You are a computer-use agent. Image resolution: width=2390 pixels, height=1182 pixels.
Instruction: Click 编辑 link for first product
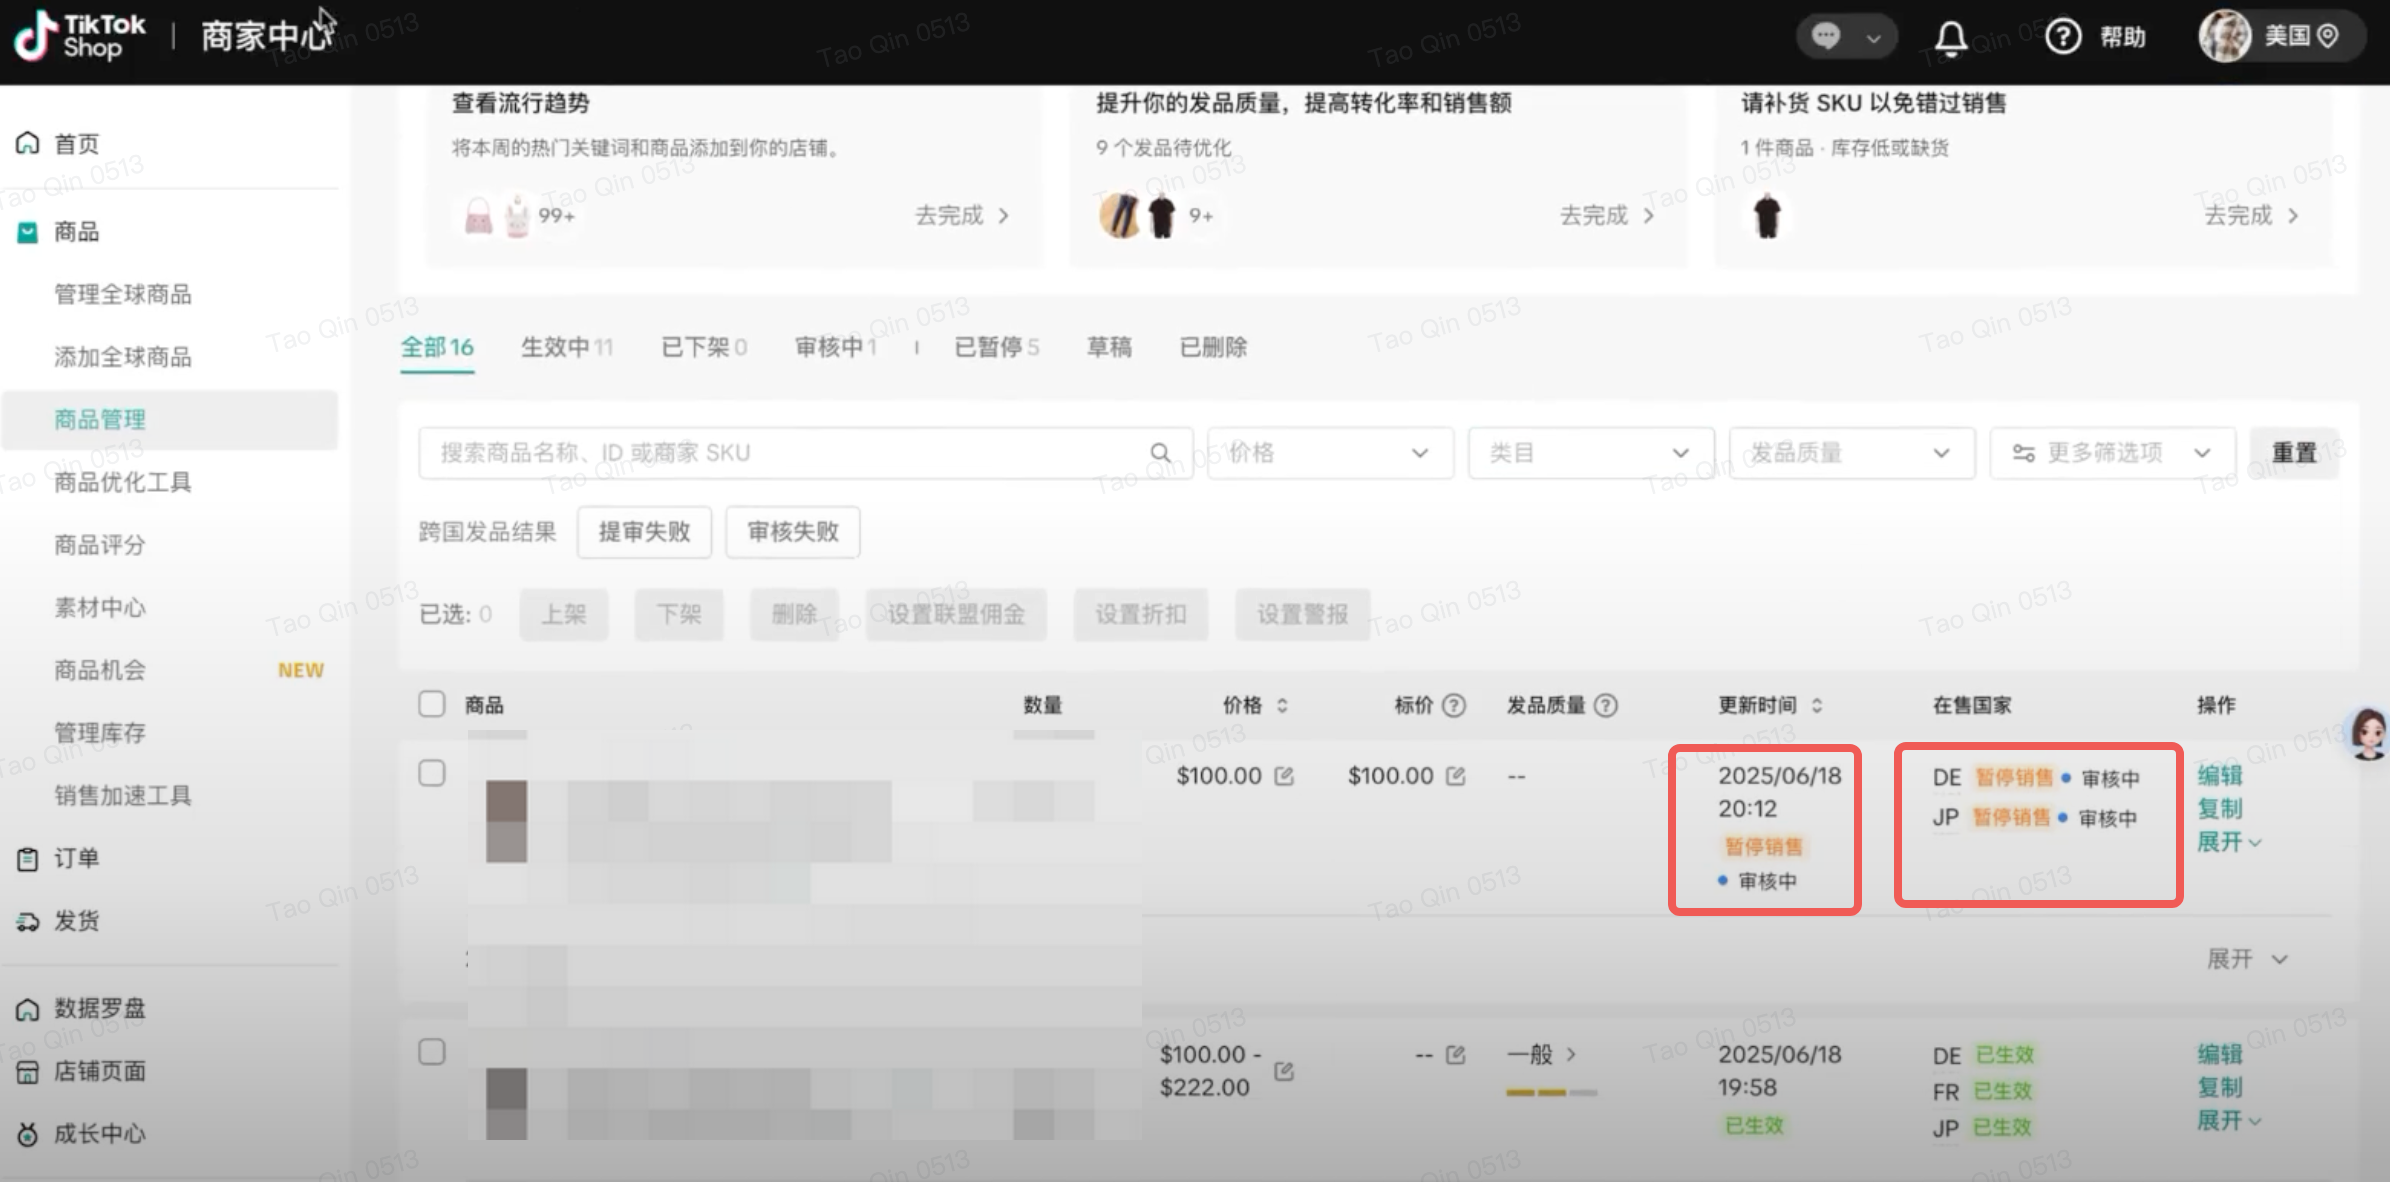[2219, 775]
